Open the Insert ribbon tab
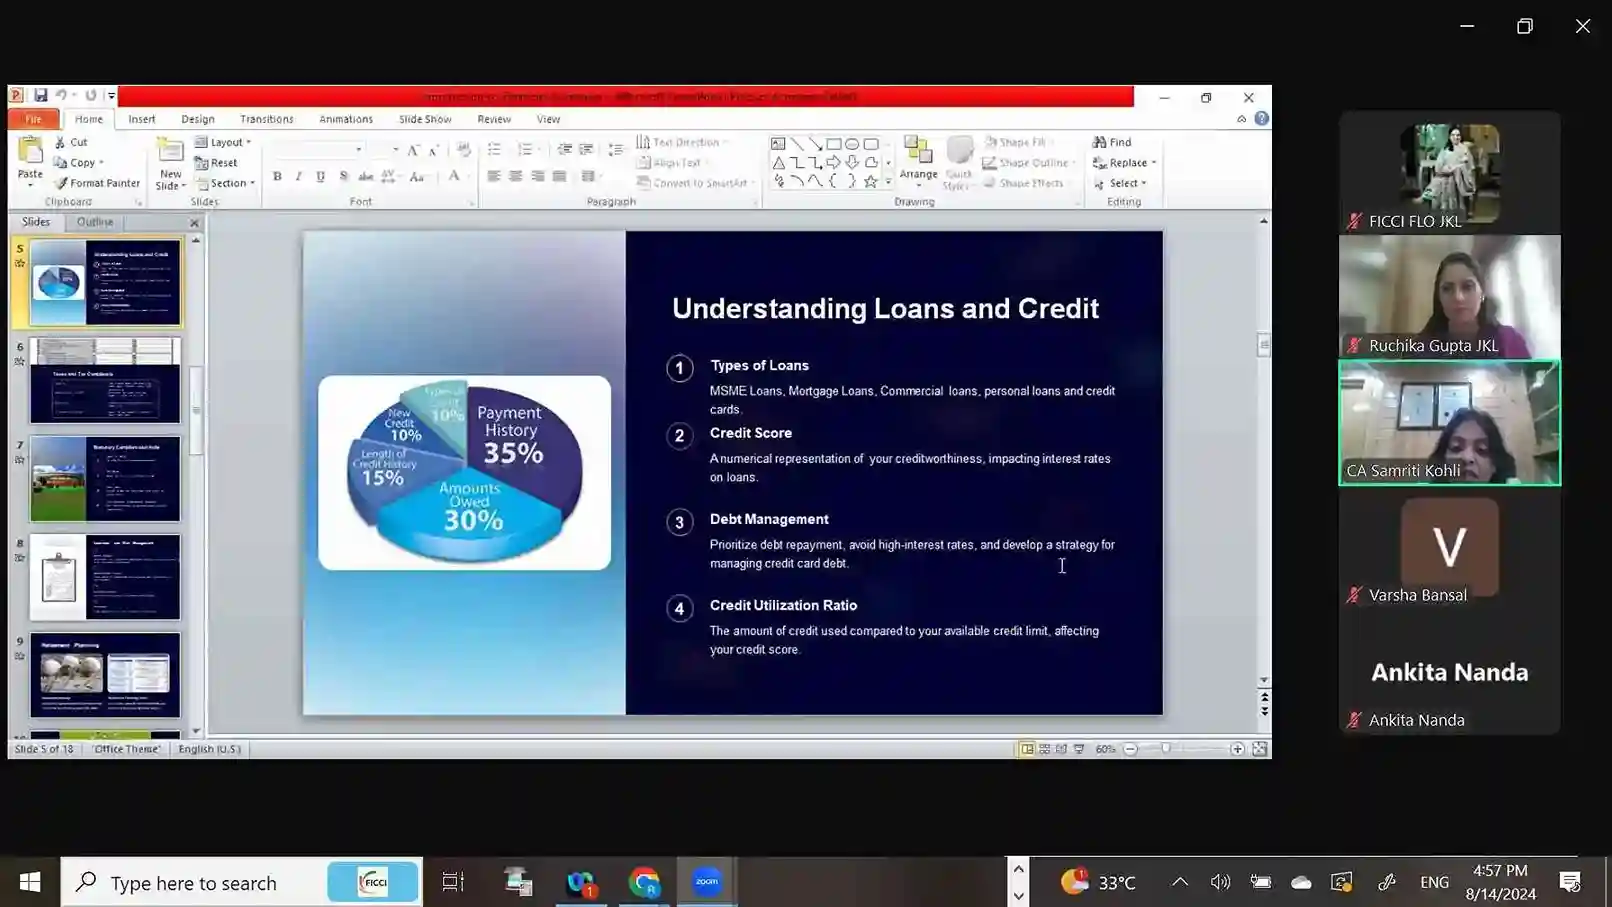 coord(141,119)
